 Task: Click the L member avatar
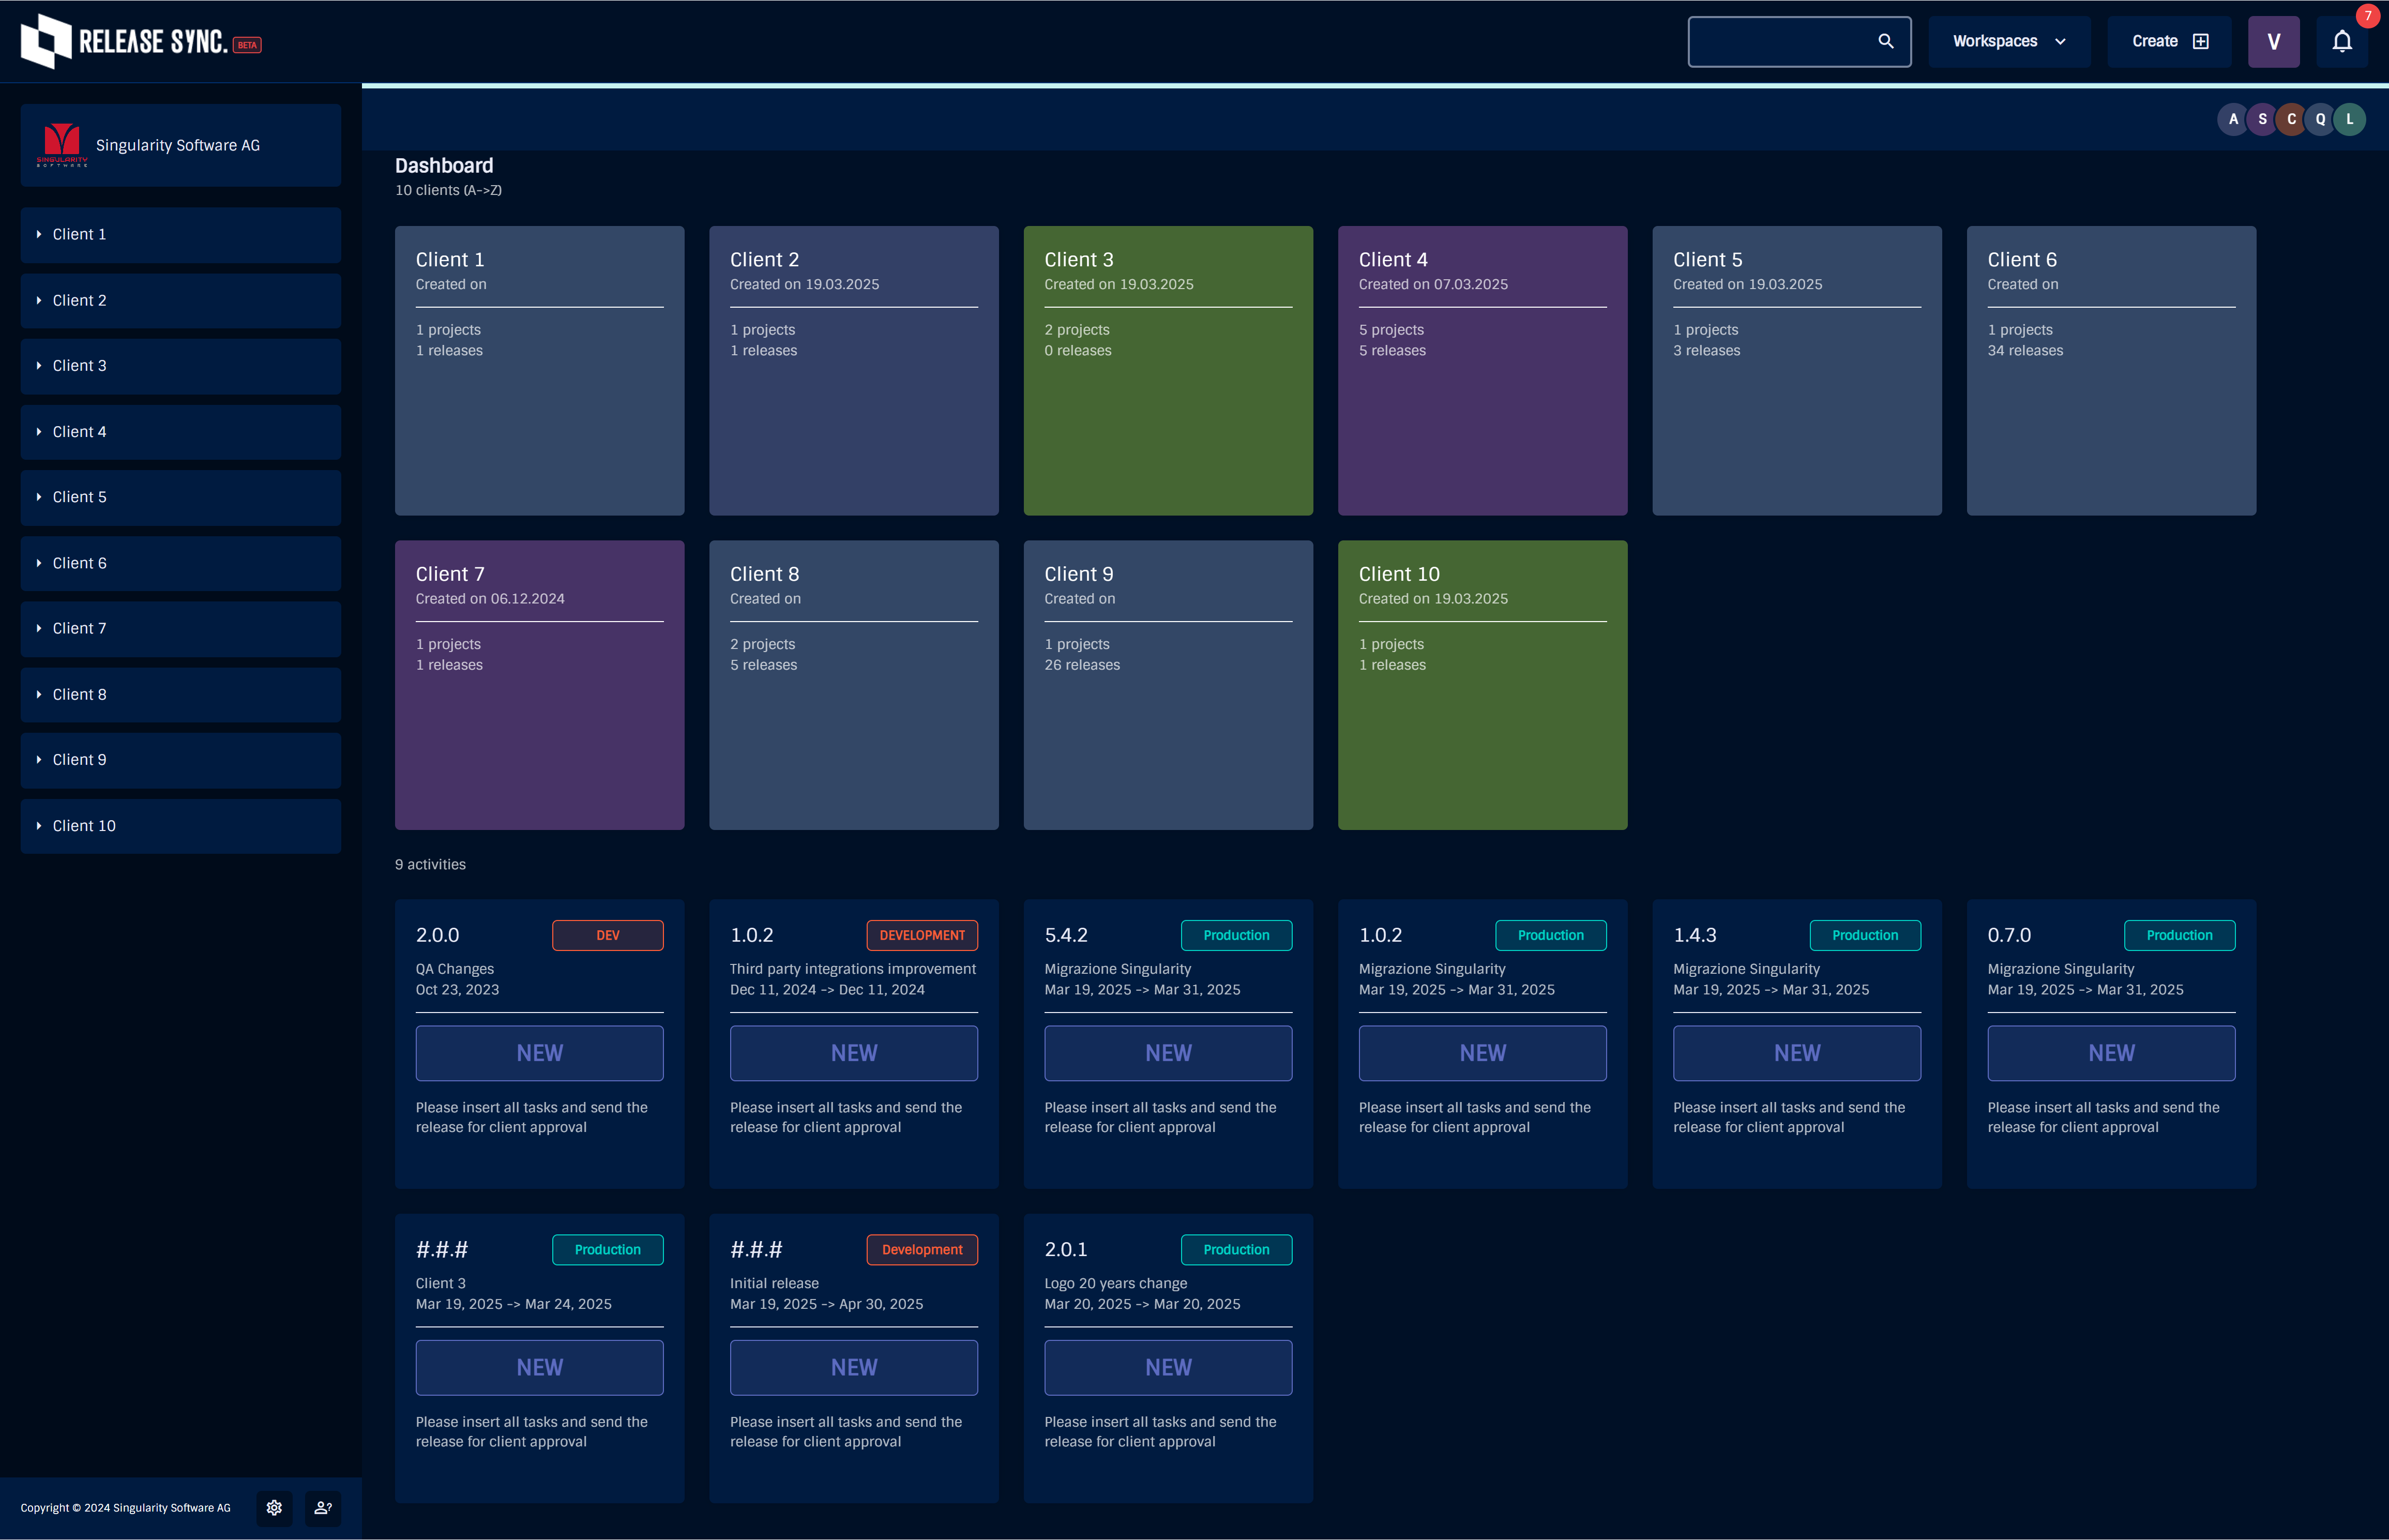coord(2349,119)
